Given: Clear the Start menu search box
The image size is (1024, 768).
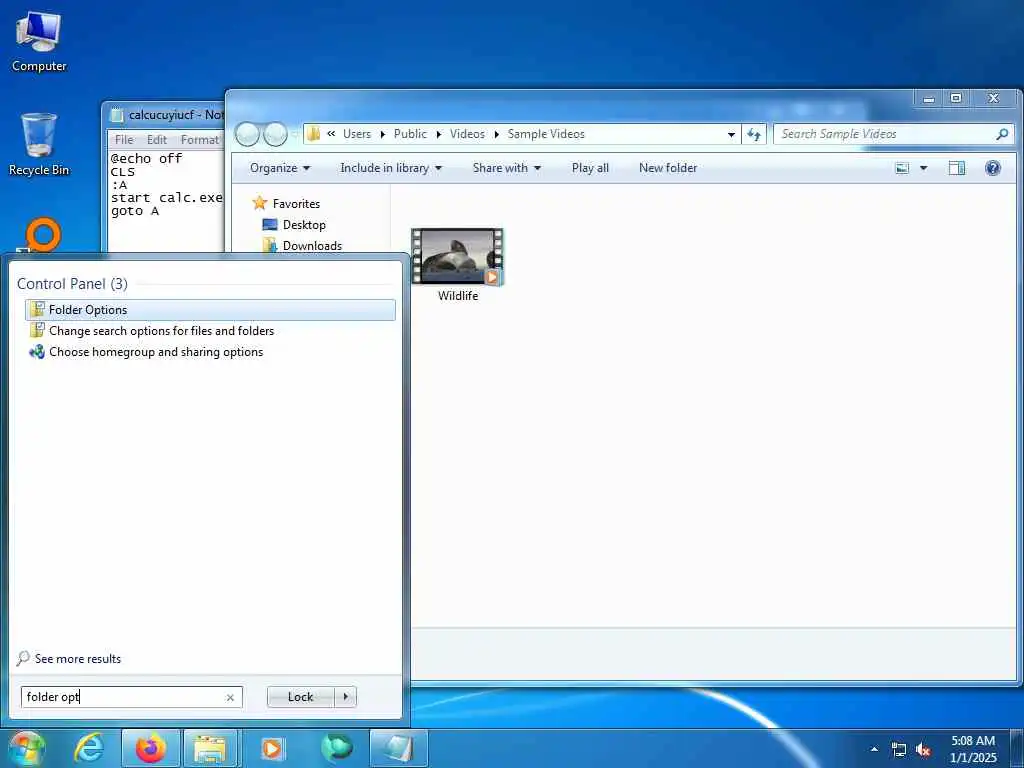Looking at the screenshot, I should pos(230,697).
